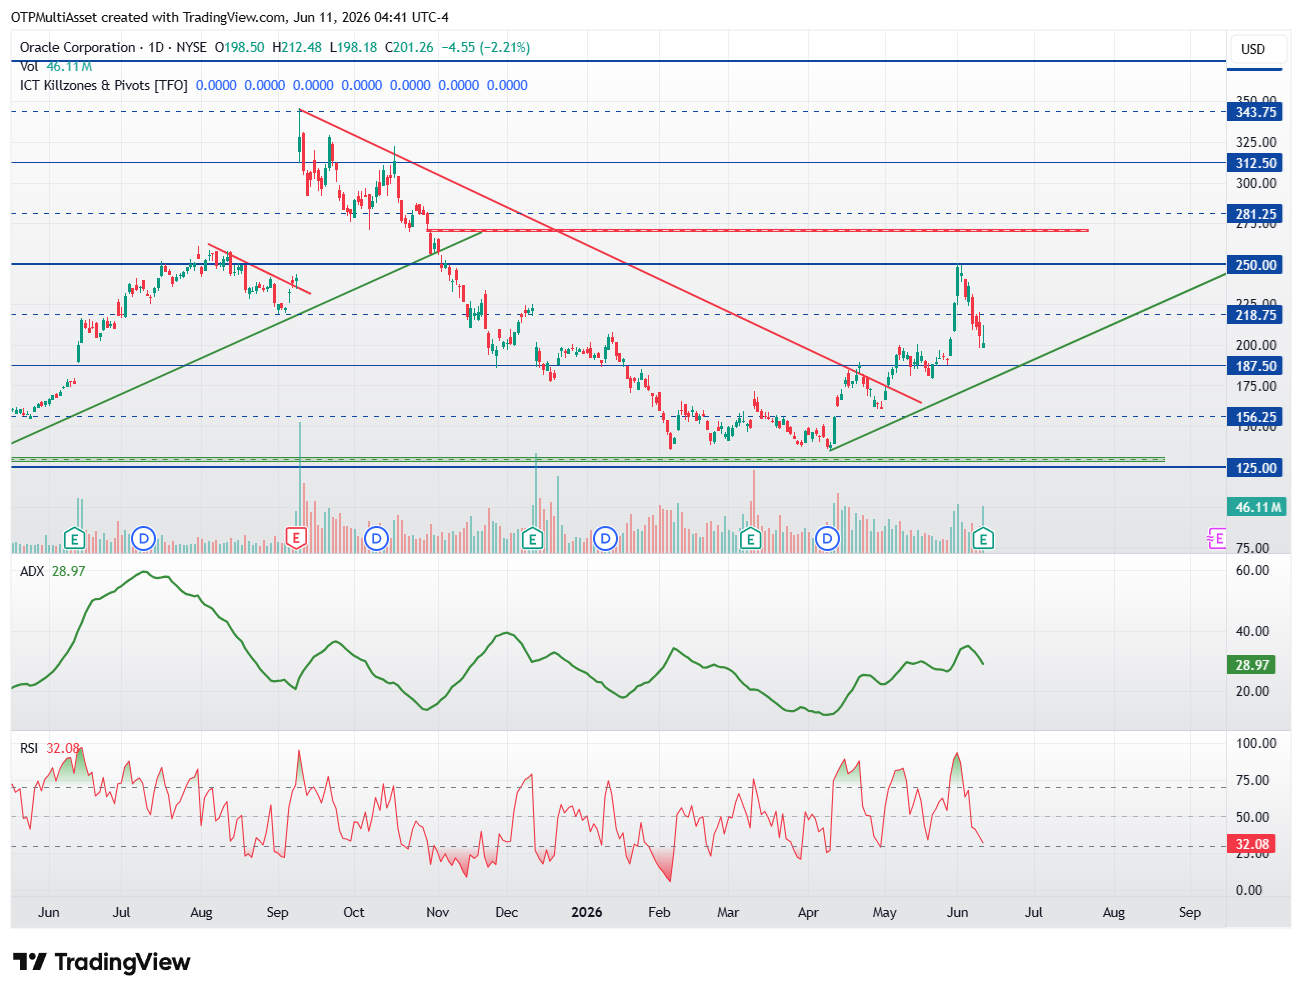The image size is (1302, 996).
Task: Click the green 46.11 M volume label
Action: pos(1255,507)
